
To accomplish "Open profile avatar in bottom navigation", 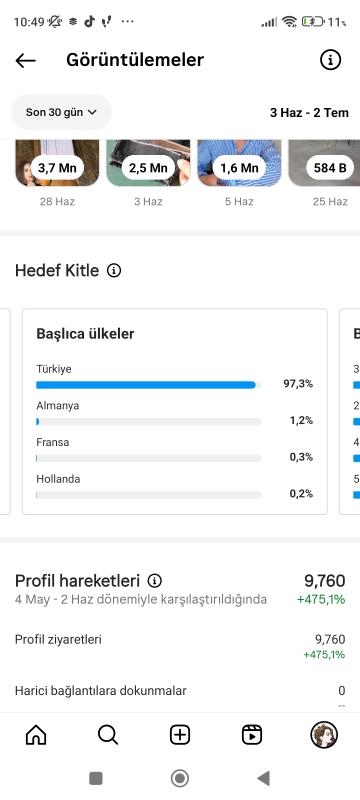I will pyautogui.click(x=324, y=735).
